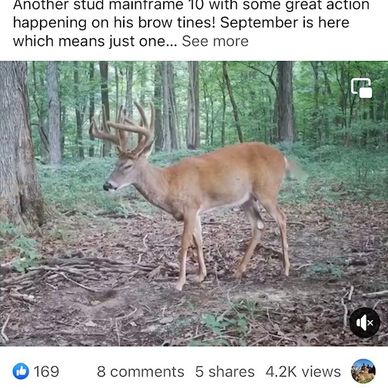Tap the deer video to pause playback
This screenshot has width=388, height=388.
coord(194,203)
